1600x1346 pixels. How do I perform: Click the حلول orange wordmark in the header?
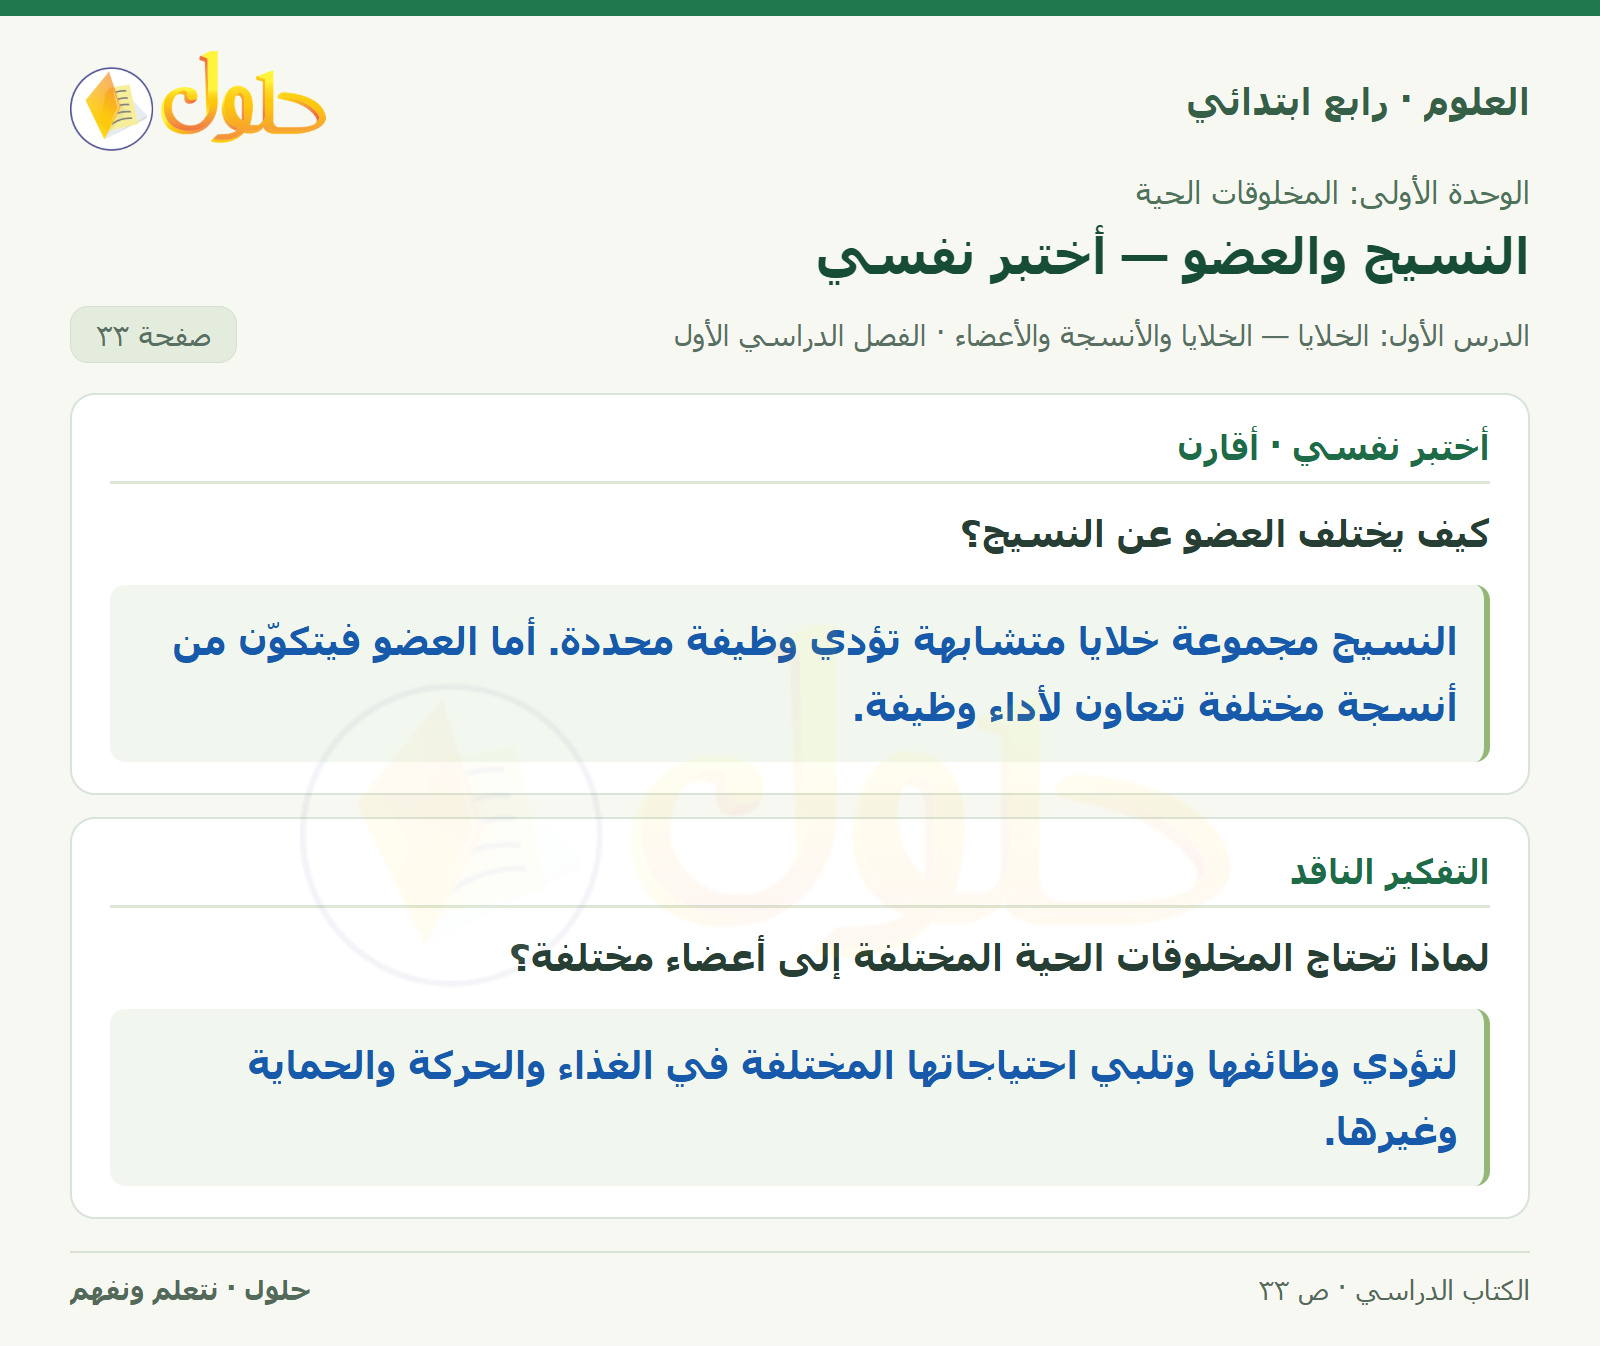(x=244, y=98)
